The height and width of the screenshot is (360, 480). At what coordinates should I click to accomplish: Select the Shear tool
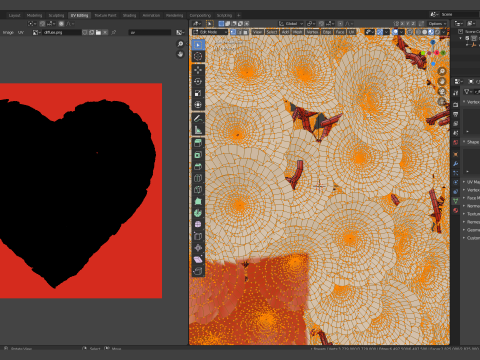click(x=198, y=259)
